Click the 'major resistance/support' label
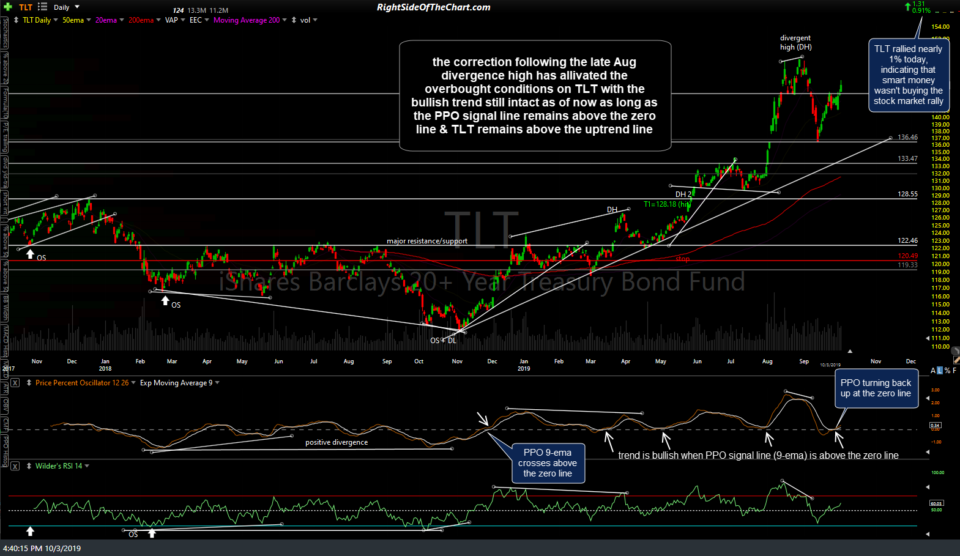 tap(427, 241)
